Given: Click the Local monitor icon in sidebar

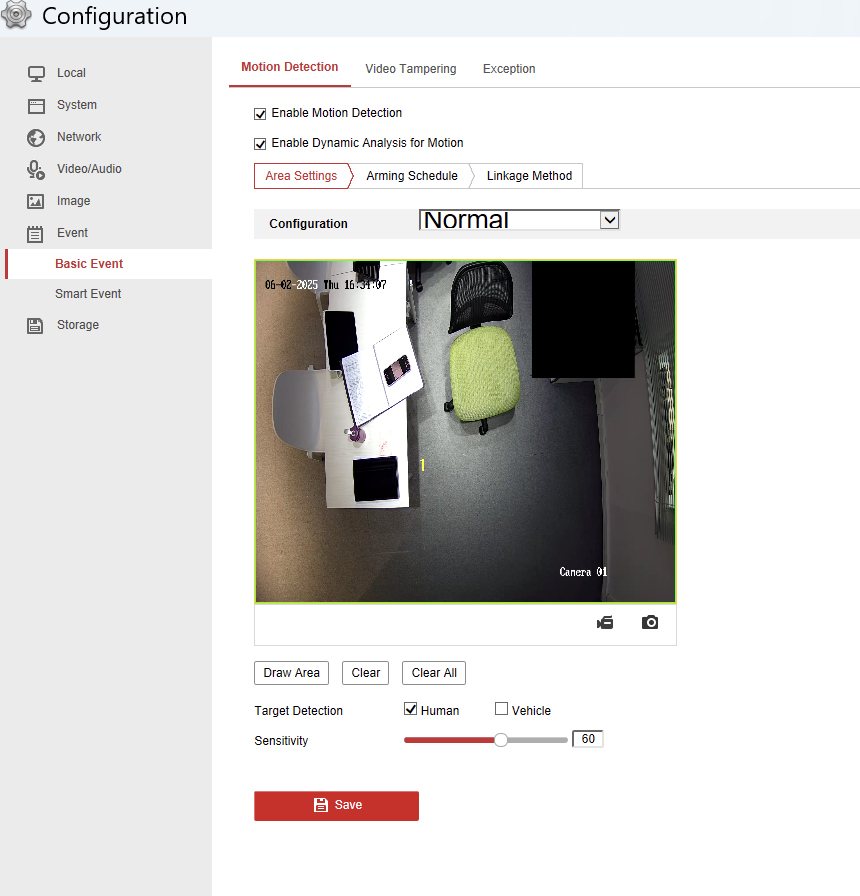Looking at the screenshot, I should coord(36,73).
